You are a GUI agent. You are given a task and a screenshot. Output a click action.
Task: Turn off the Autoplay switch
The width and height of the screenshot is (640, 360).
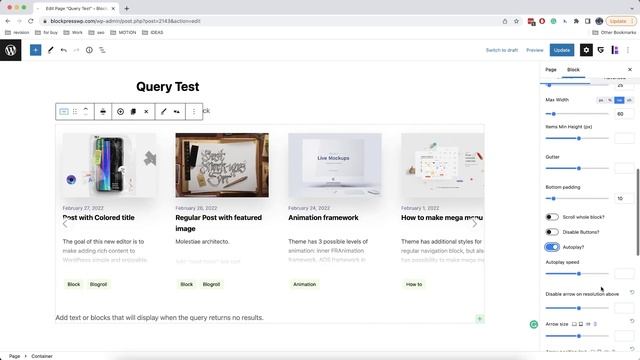[x=552, y=247]
